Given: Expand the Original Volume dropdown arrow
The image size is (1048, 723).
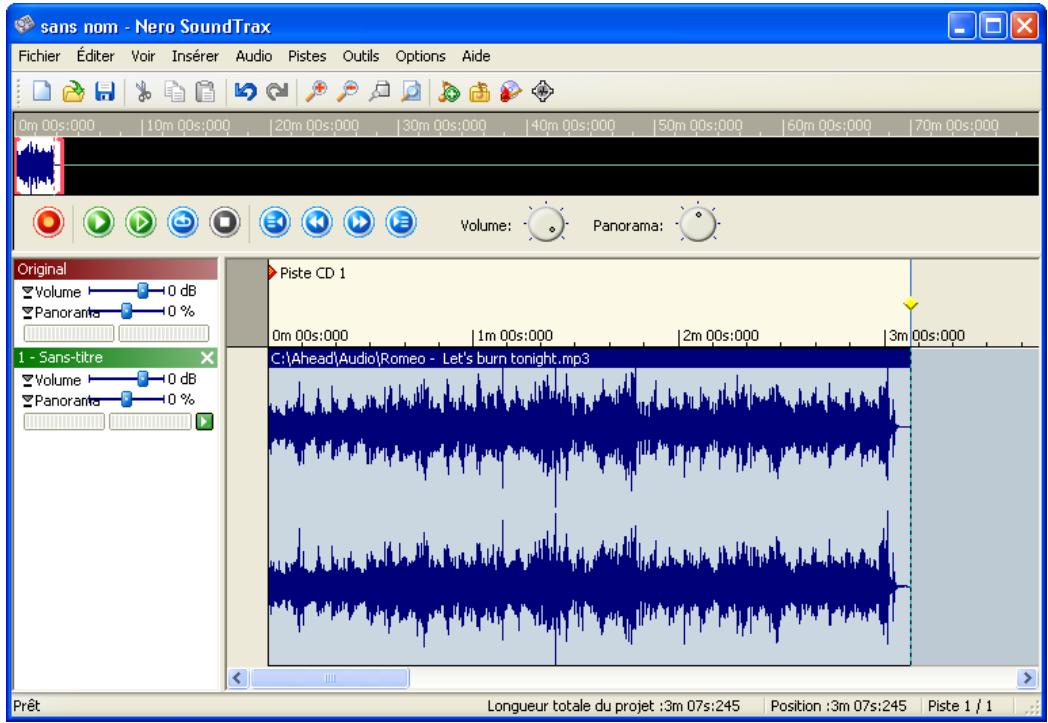Looking at the screenshot, I should (27, 292).
